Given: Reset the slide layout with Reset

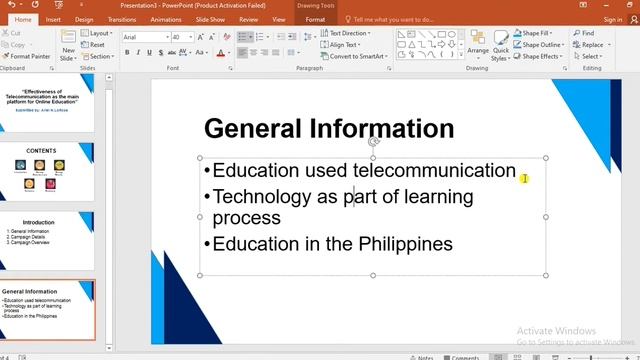Looking at the screenshot, I should (x=93, y=45).
